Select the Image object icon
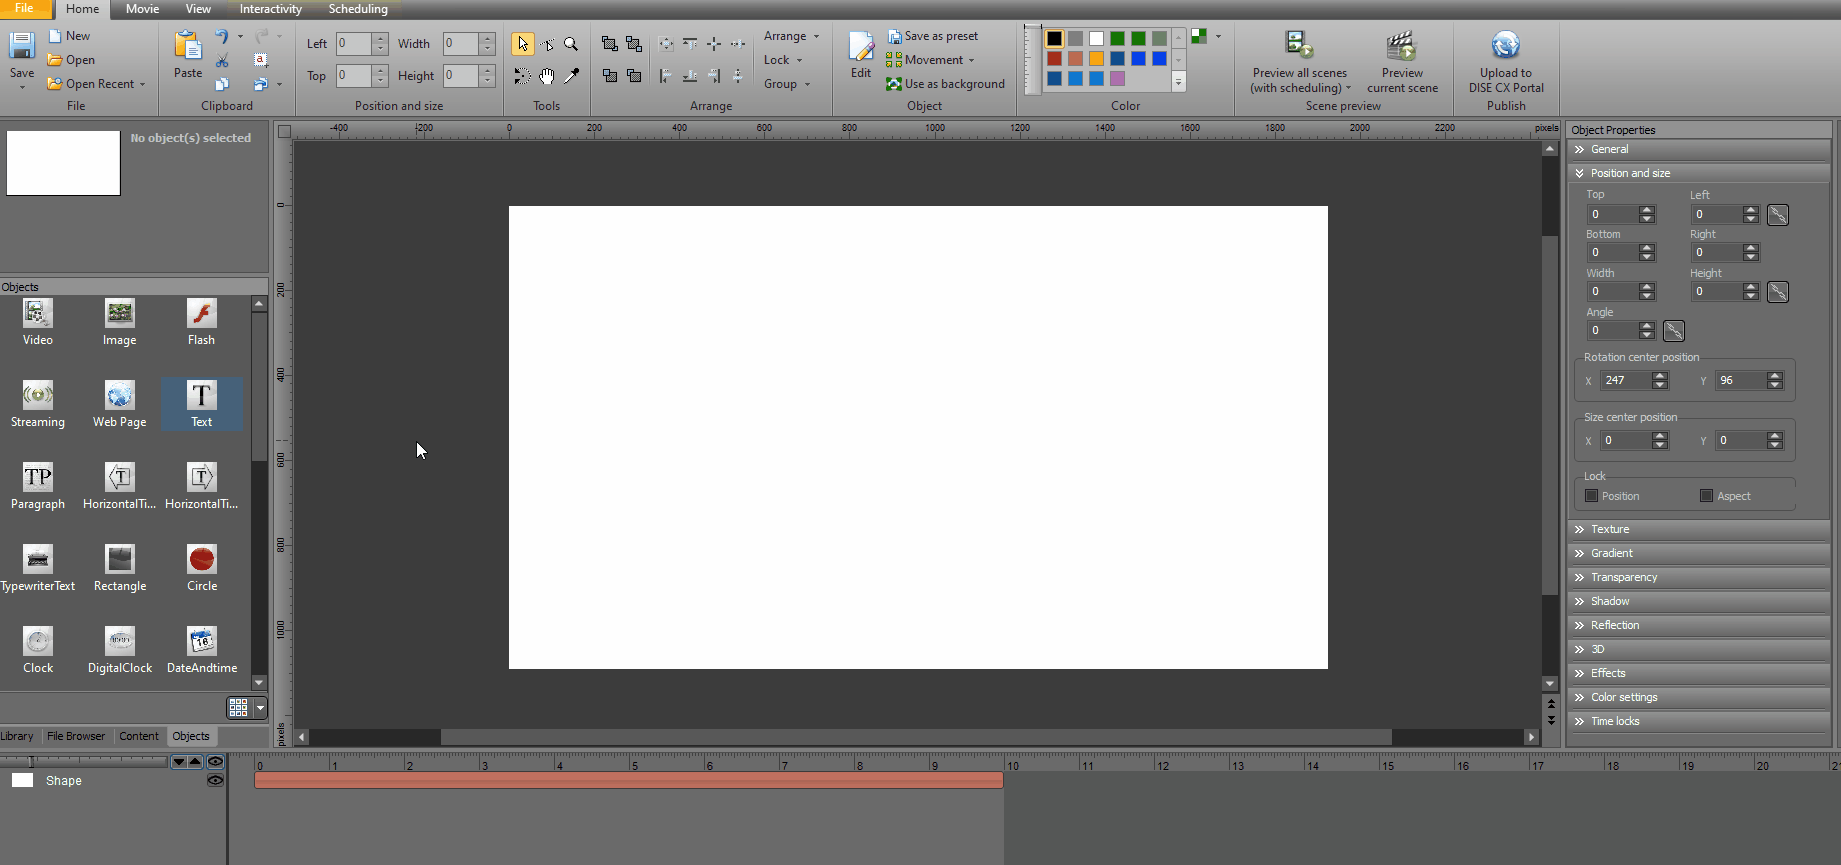 tap(120, 314)
